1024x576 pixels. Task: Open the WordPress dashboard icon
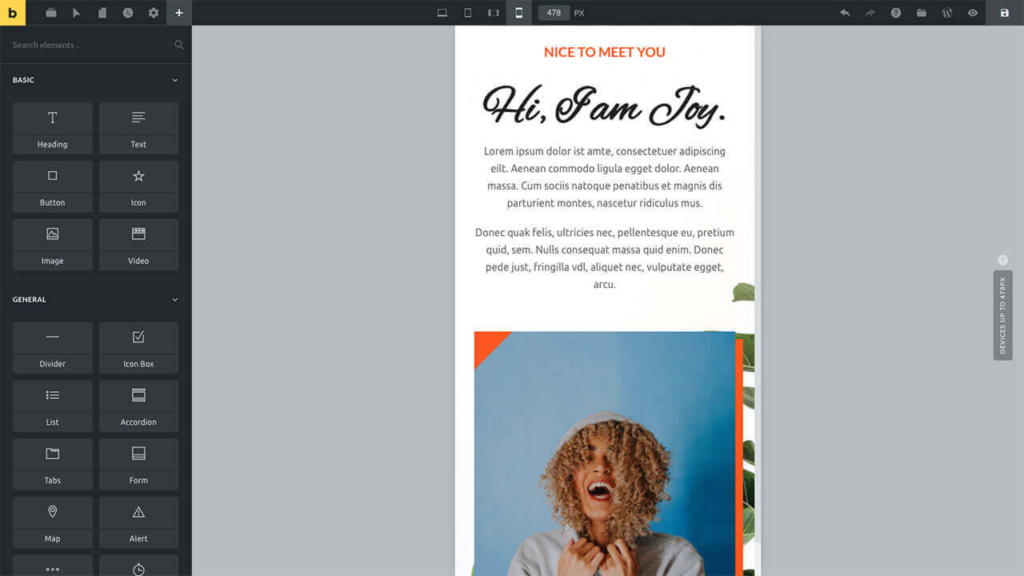click(x=947, y=13)
